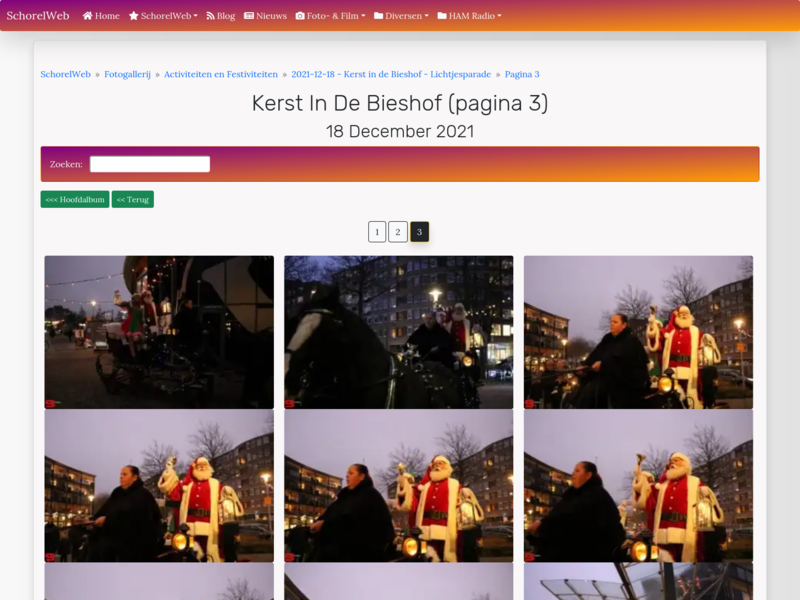
Task: Follow the Fotogallerij breadcrumb link
Action: click(128, 74)
